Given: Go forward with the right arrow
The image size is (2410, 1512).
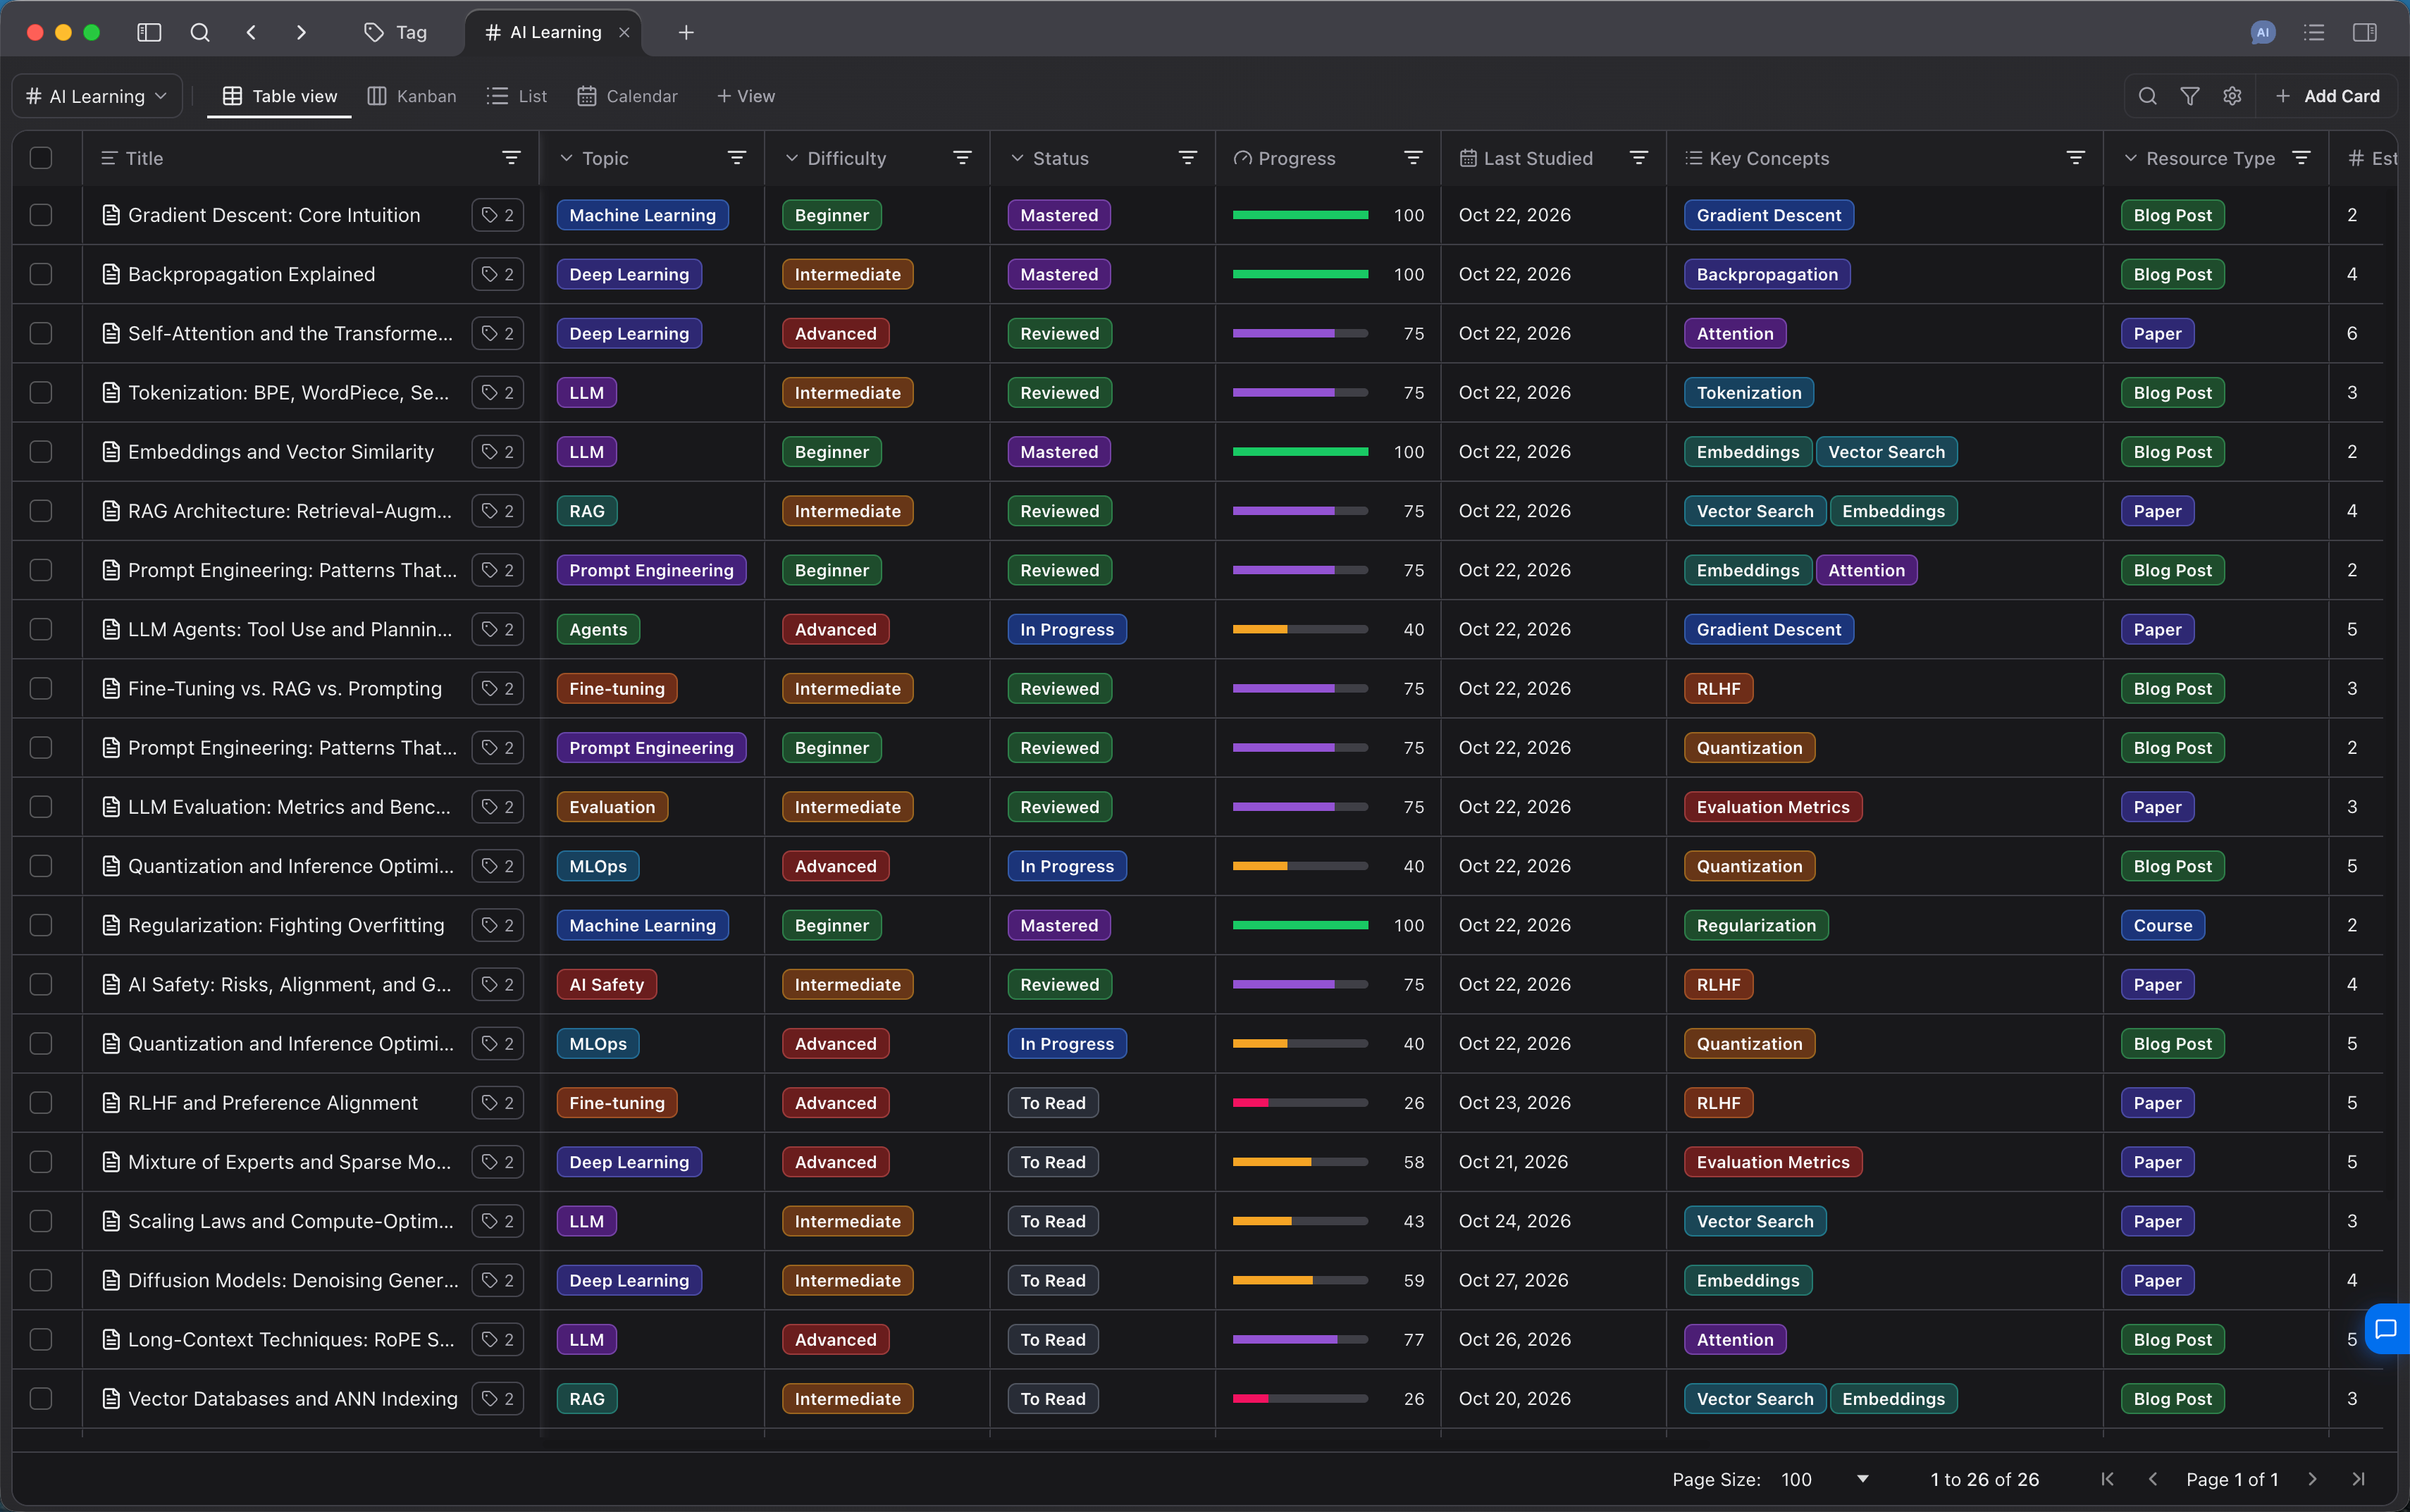Looking at the screenshot, I should click(x=301, y=32).
